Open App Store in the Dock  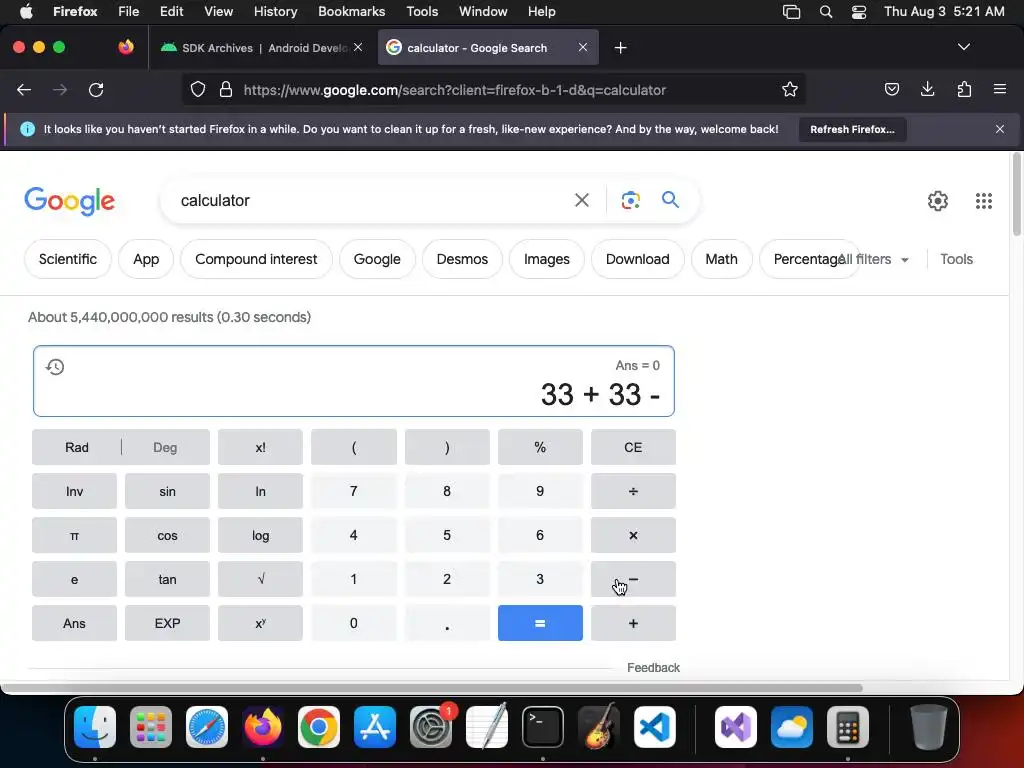(375, 727)
